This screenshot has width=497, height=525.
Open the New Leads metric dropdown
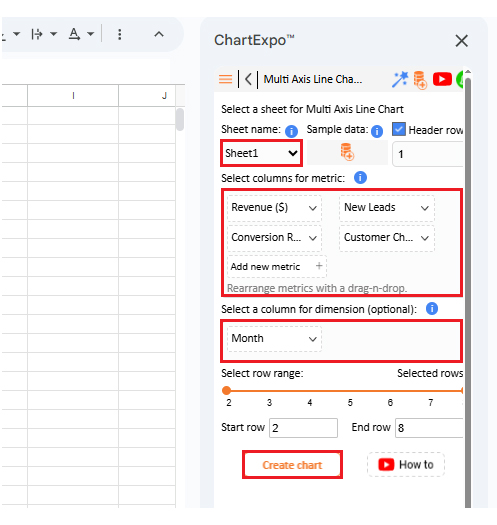[387, 208]
